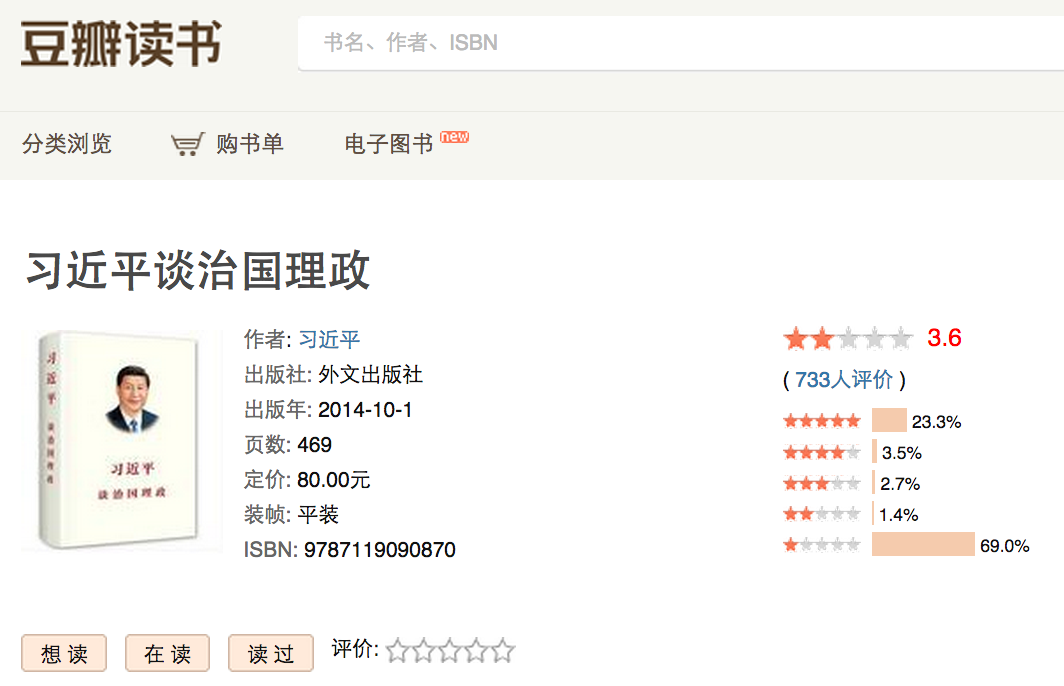The width and height of the screenshot is (1064, 686).
Task: Click the five-star row icons beside 23.3%
Action: 822,421
